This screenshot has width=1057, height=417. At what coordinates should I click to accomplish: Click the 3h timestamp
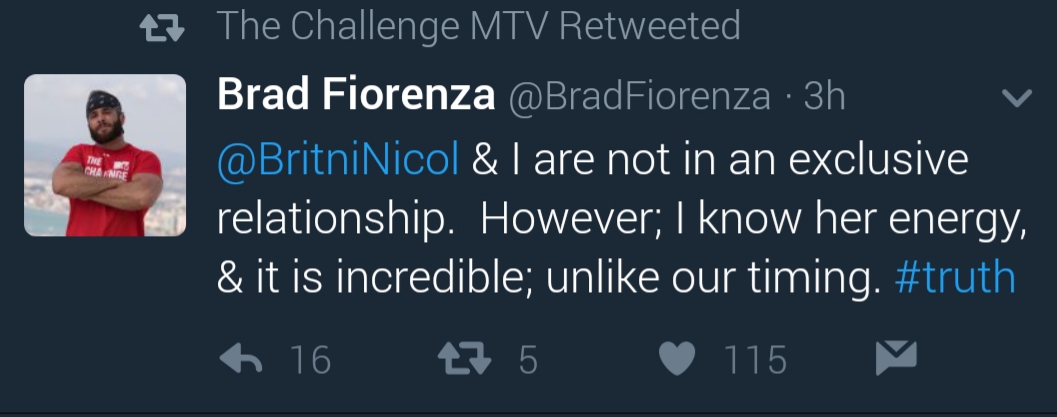(x=824, y=96)
